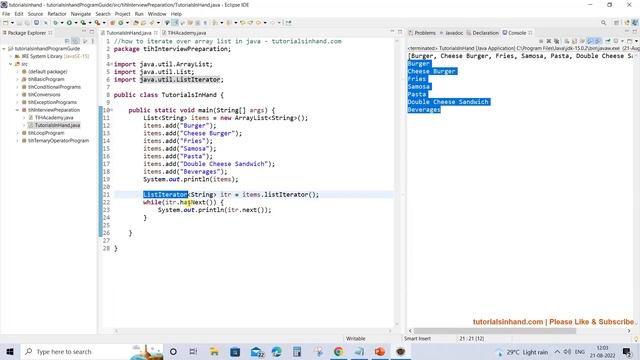Switch to the Declaration tab

483,33
